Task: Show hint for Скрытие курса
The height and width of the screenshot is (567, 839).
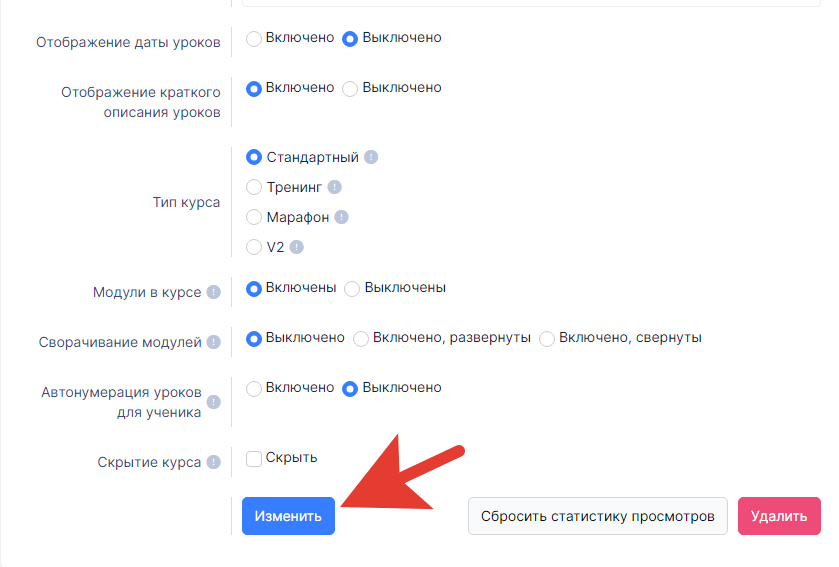Action: [213, 462]
